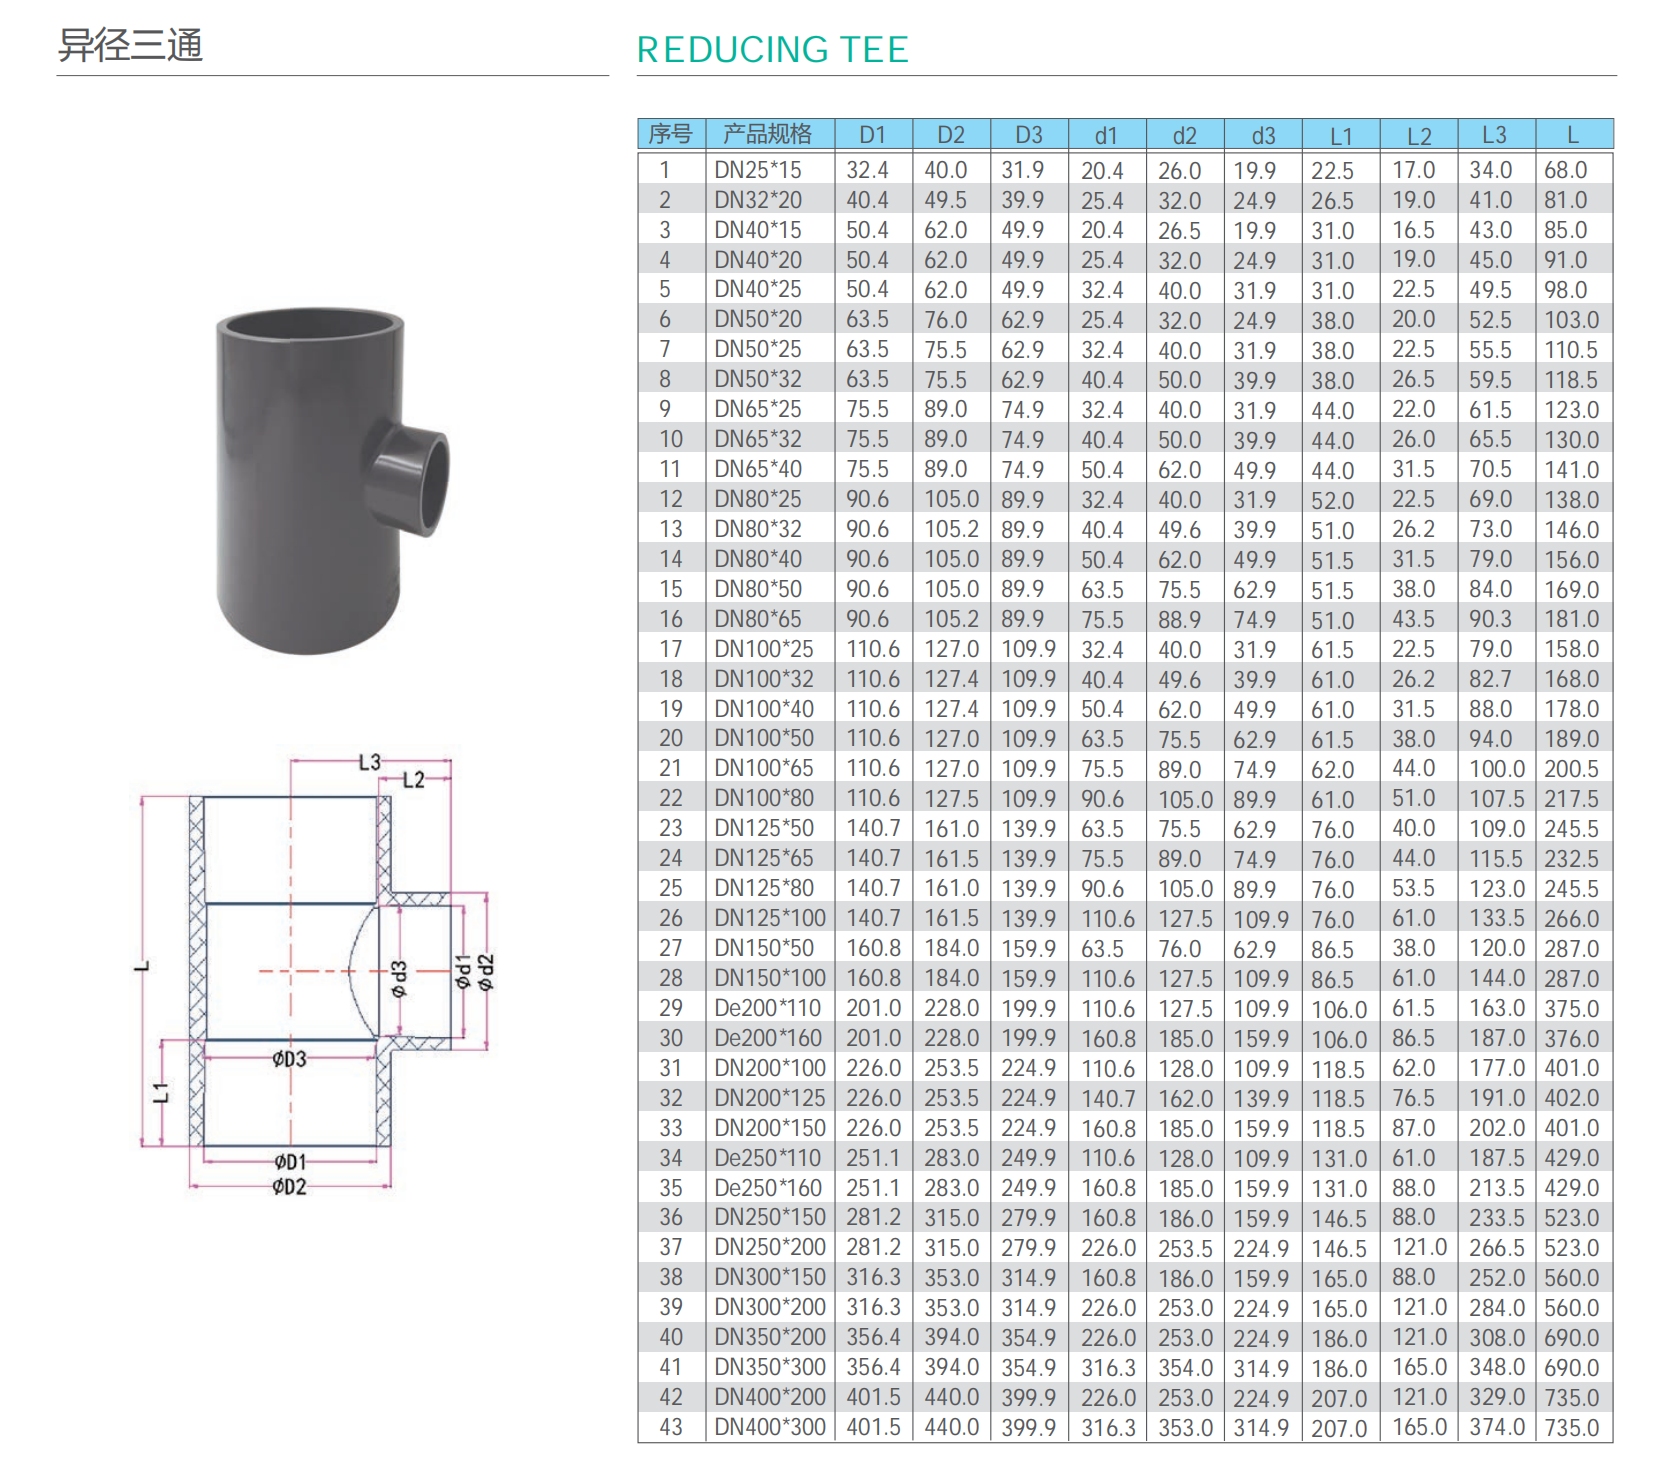1664x1468 pixels.
Task: Click the d3 column header
Action: (1263, 135)
